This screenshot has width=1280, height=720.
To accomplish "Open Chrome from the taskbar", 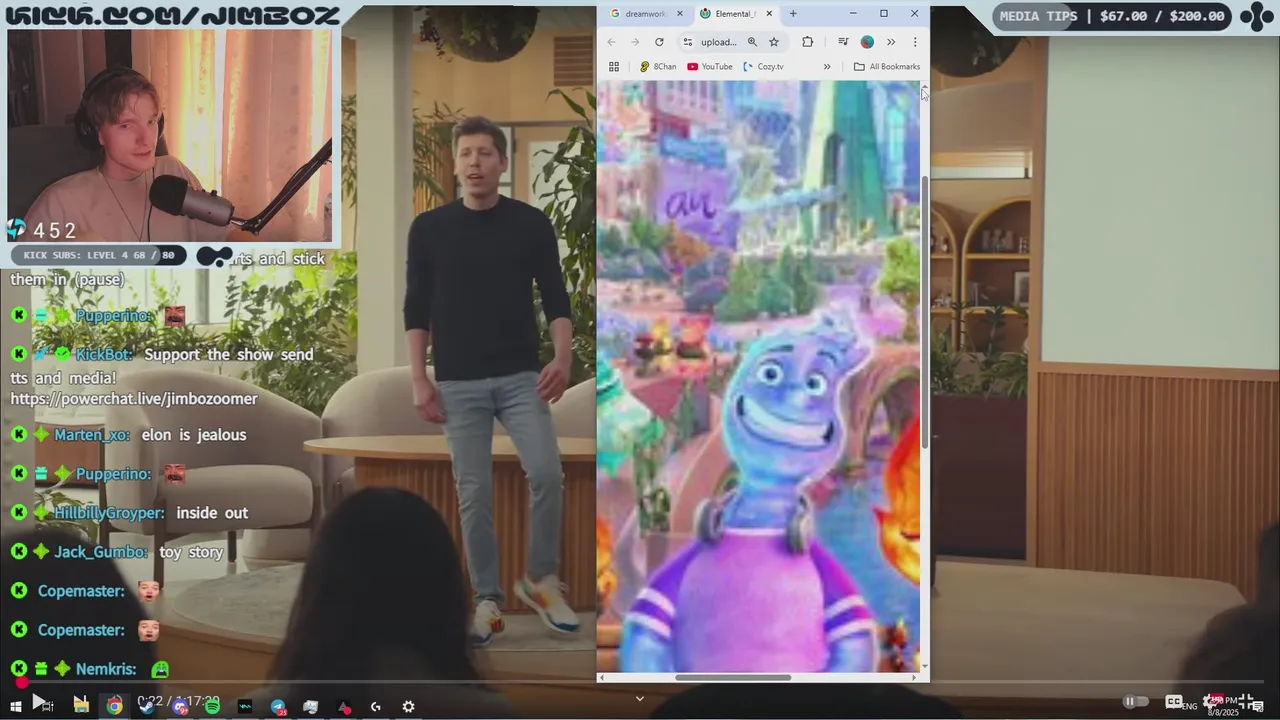I will pyautogui.click(x=114, y=706).
